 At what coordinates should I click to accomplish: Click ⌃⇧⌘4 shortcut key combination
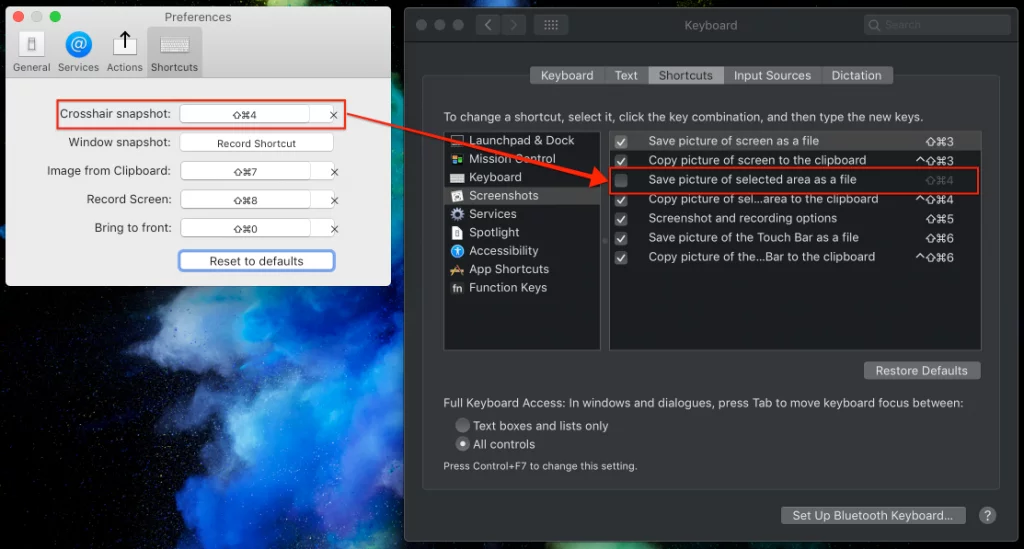click(x=935, y=199)
